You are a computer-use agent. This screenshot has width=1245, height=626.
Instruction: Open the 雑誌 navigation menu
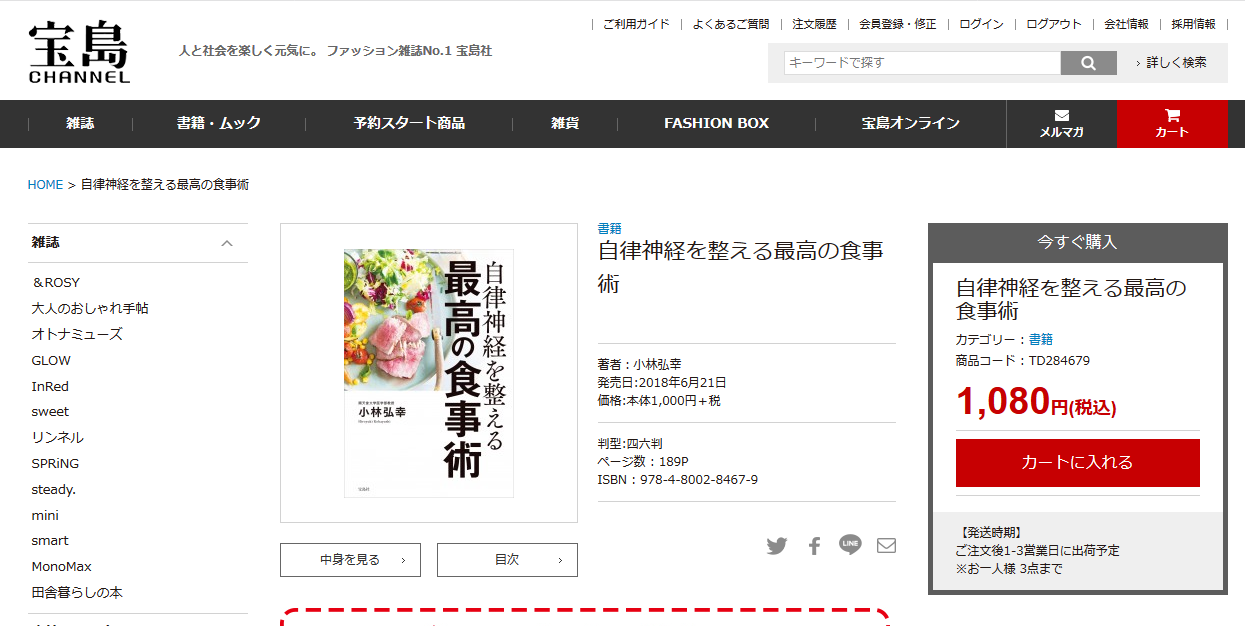click(80, 124)
